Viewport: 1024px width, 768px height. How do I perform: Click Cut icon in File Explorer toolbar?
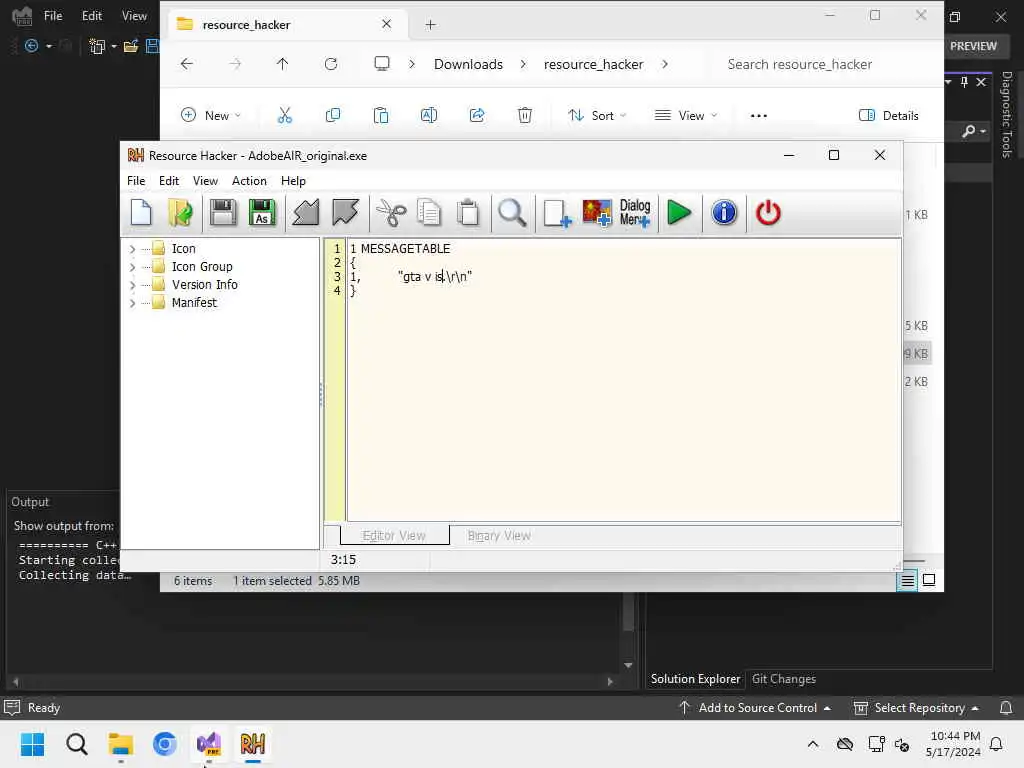(285, 116)
